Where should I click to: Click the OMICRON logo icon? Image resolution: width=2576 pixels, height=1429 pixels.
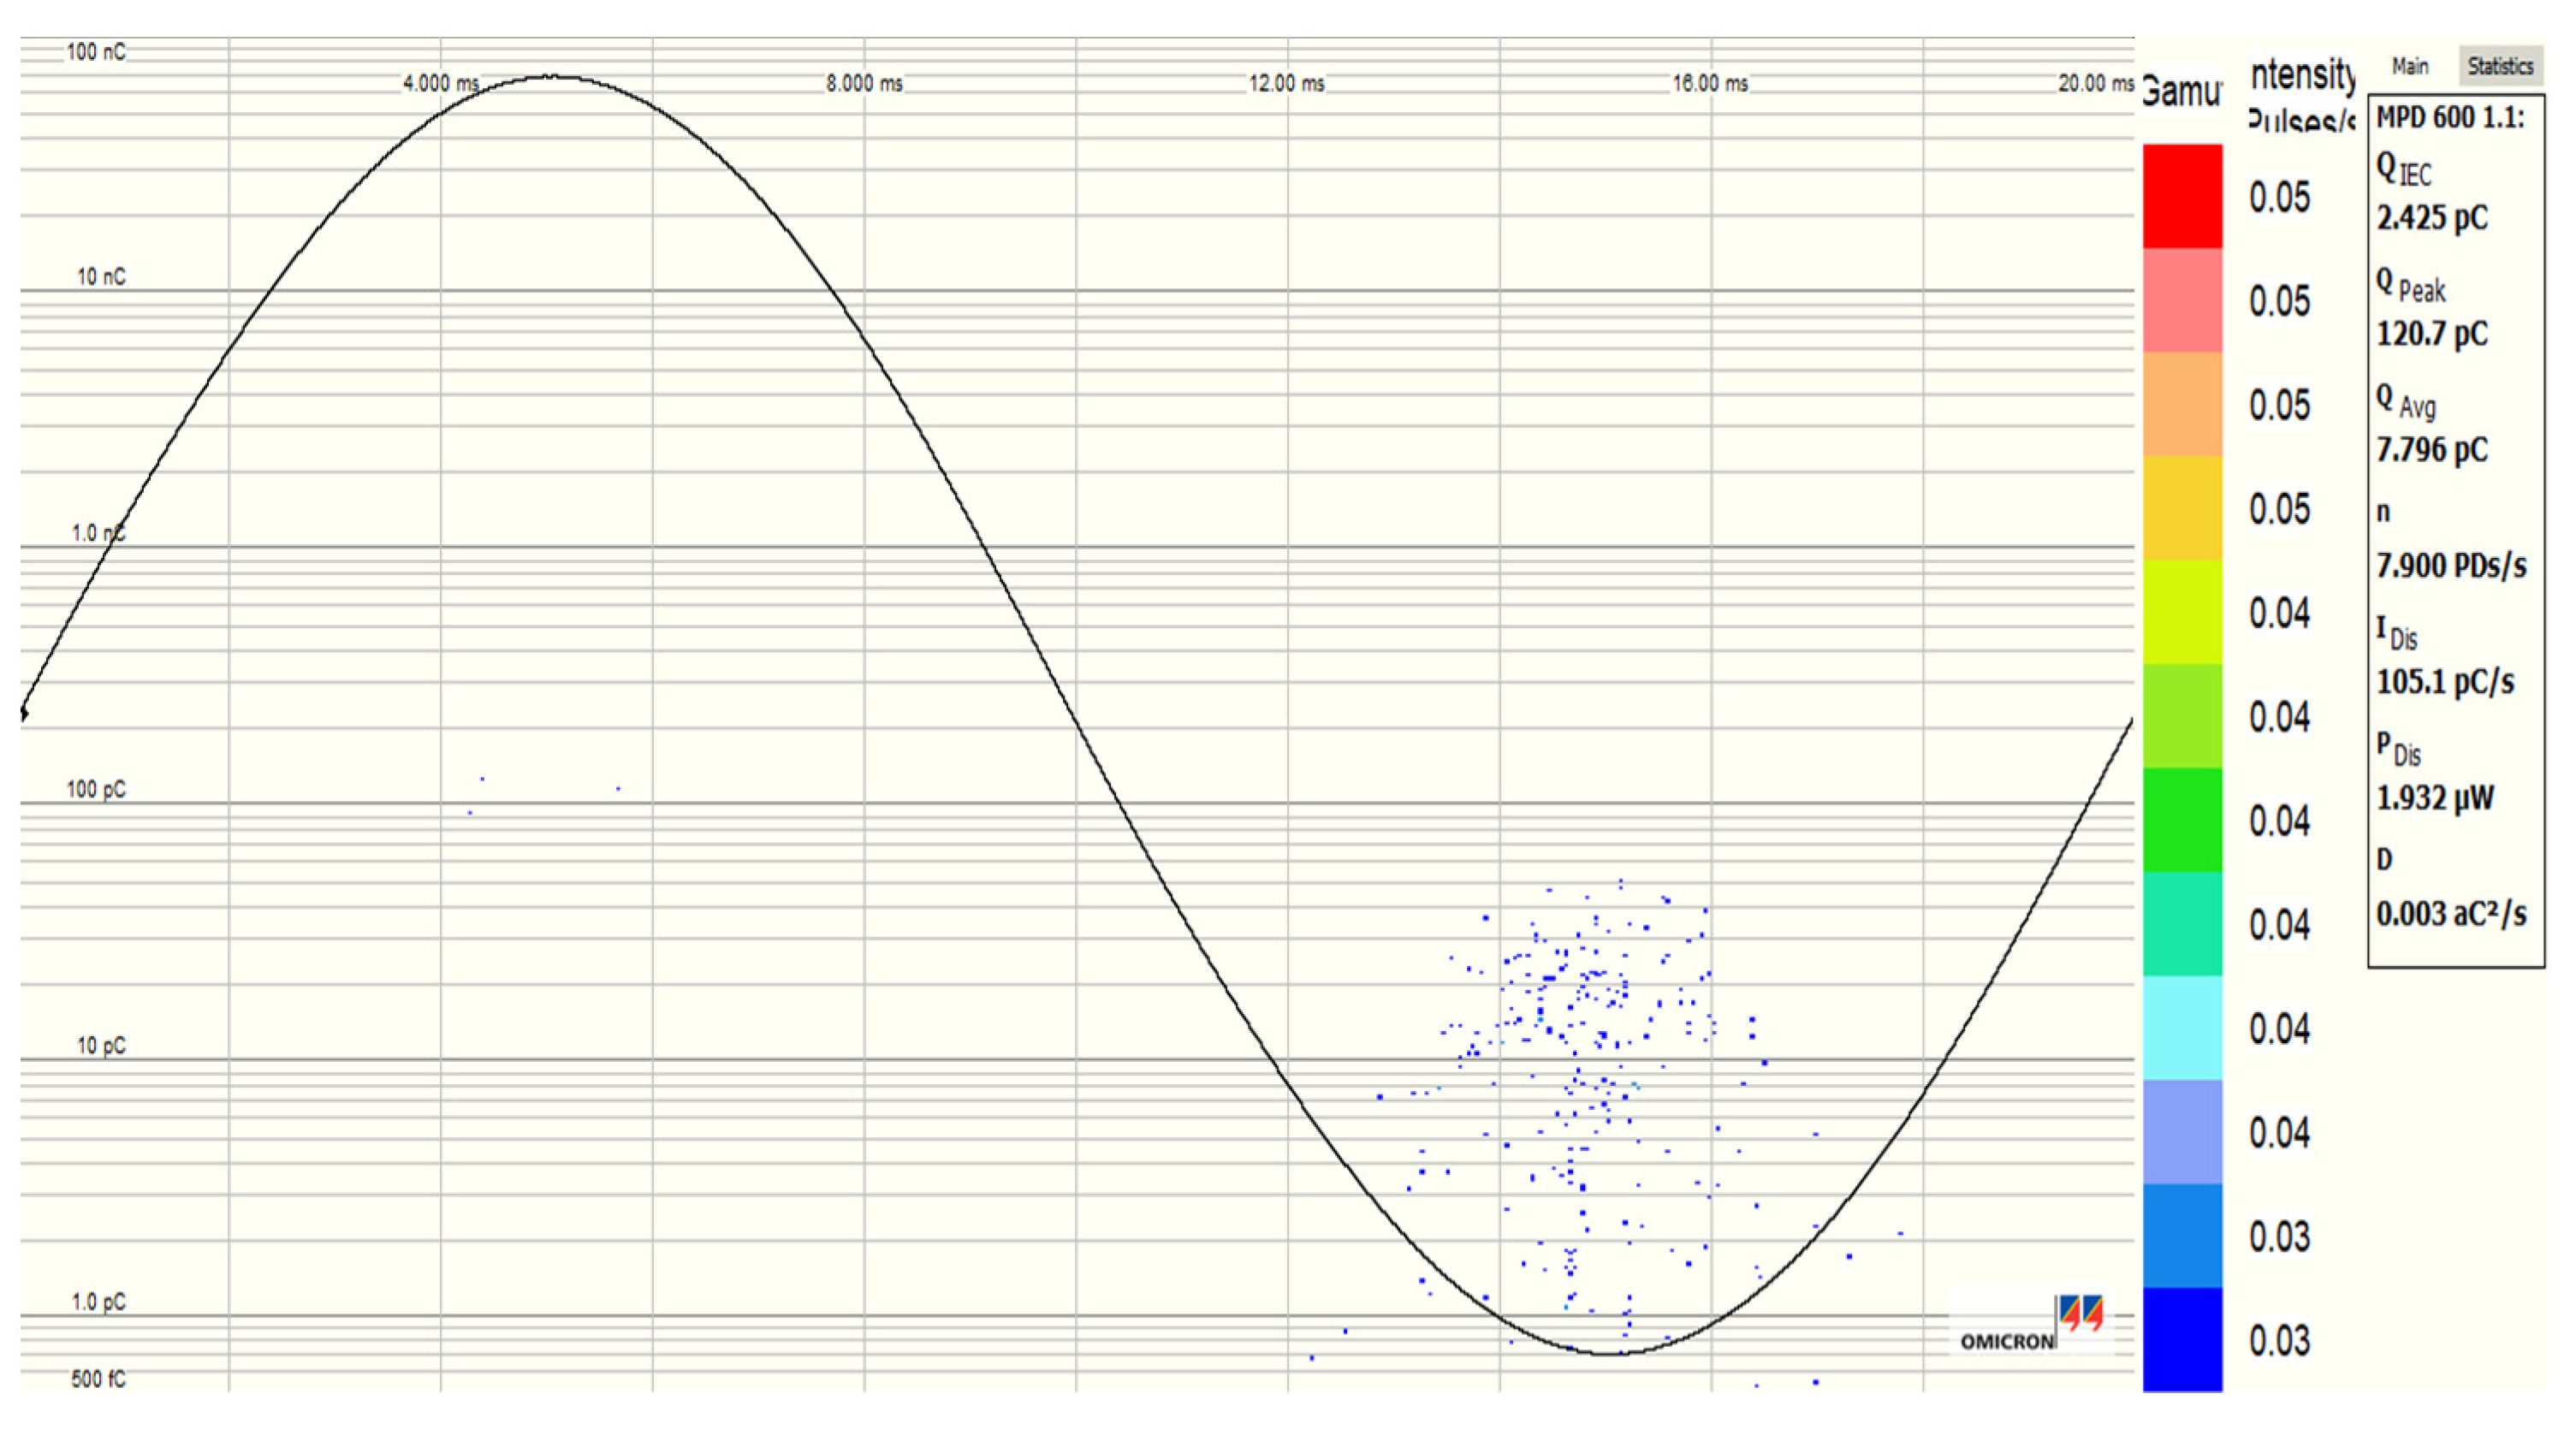pyautogui.click(x=2082, y=1313)
